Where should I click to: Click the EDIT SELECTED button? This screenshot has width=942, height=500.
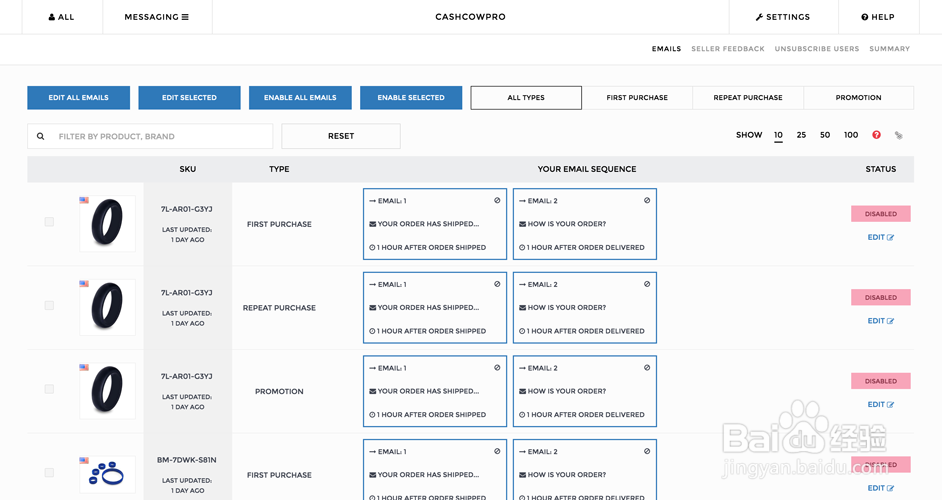click(189, 97)
